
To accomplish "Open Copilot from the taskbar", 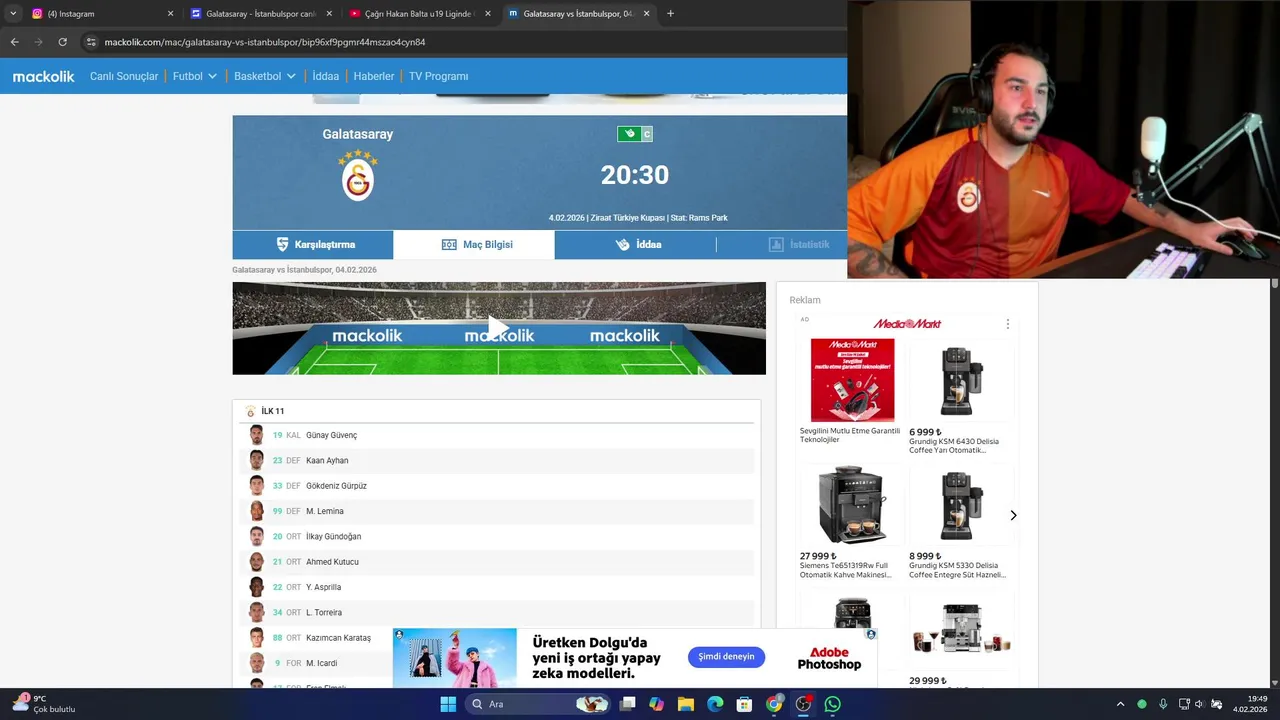I will 656,704.
